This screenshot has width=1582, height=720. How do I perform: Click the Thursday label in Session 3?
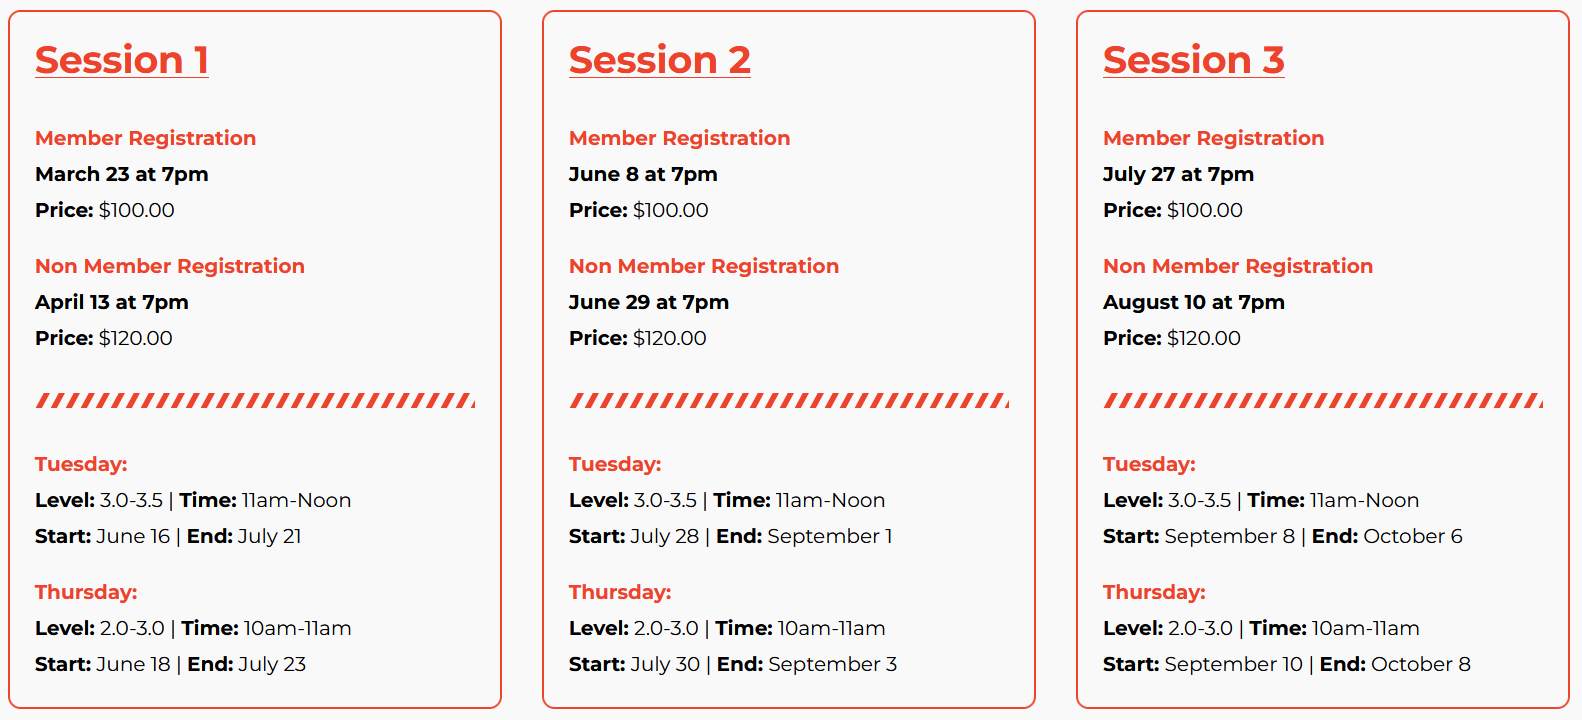1153,592
